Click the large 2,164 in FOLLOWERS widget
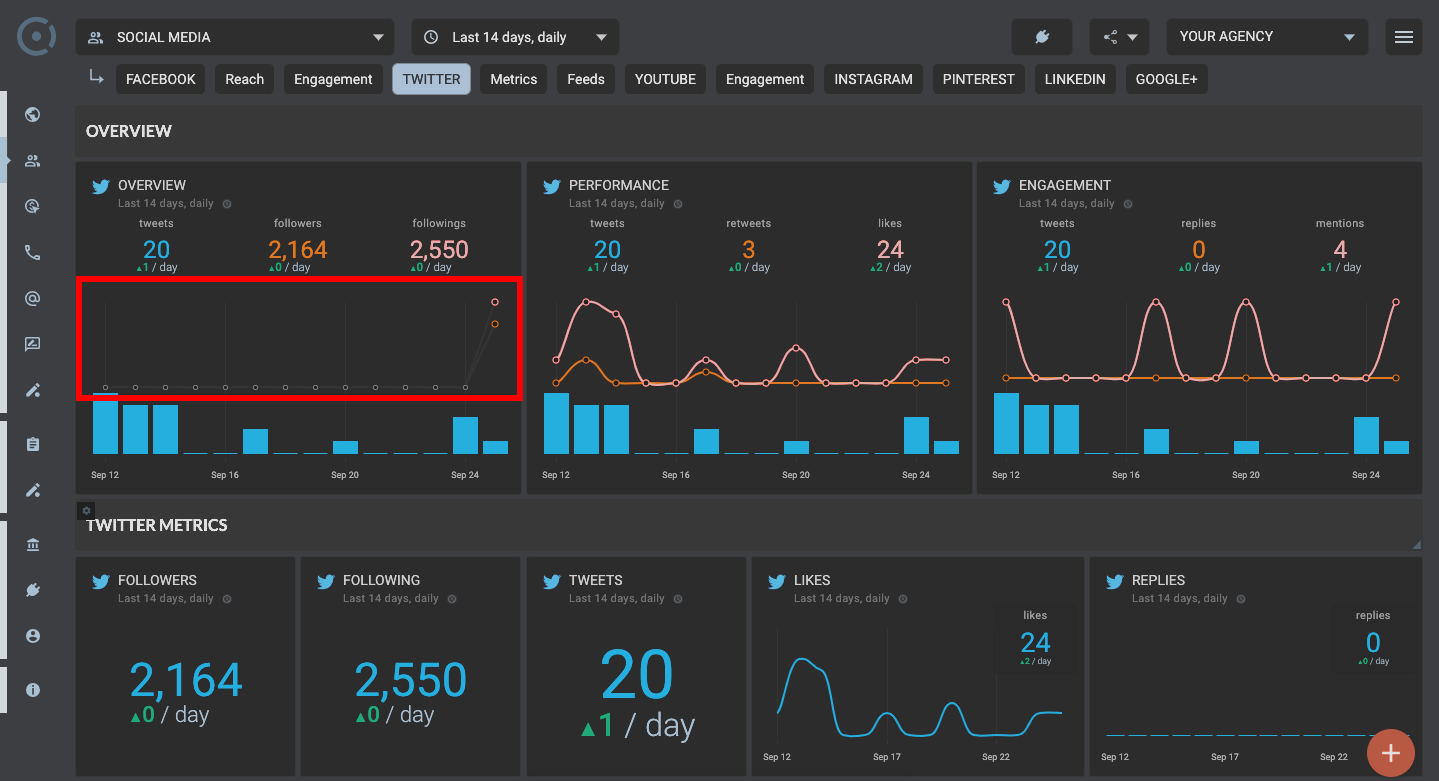1439x781 pixels. [x=186, y=681]
